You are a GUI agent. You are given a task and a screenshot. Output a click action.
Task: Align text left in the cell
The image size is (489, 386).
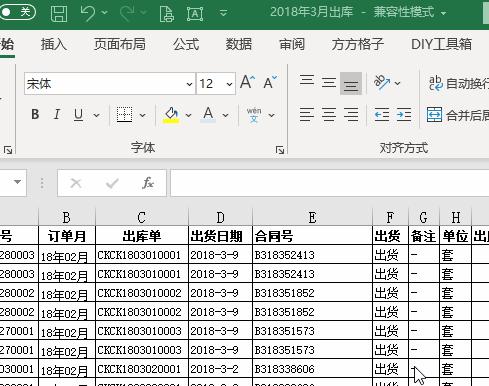307,115
